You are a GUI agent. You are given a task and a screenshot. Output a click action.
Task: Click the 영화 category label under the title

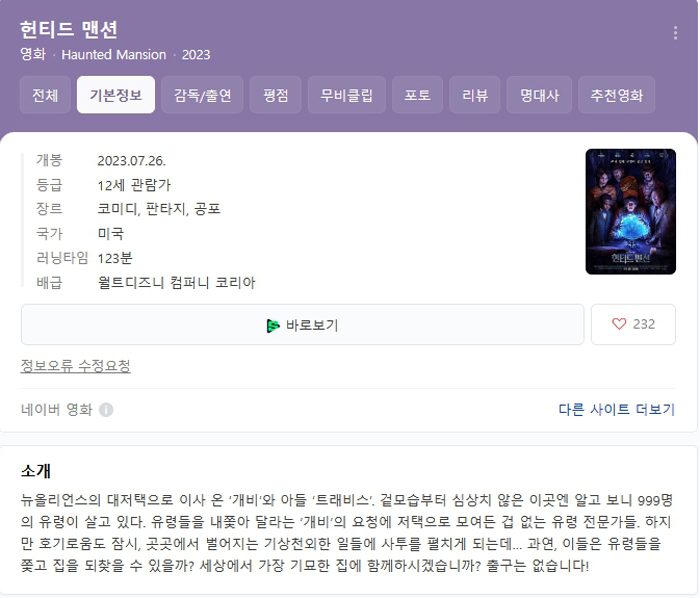[33, 55]
